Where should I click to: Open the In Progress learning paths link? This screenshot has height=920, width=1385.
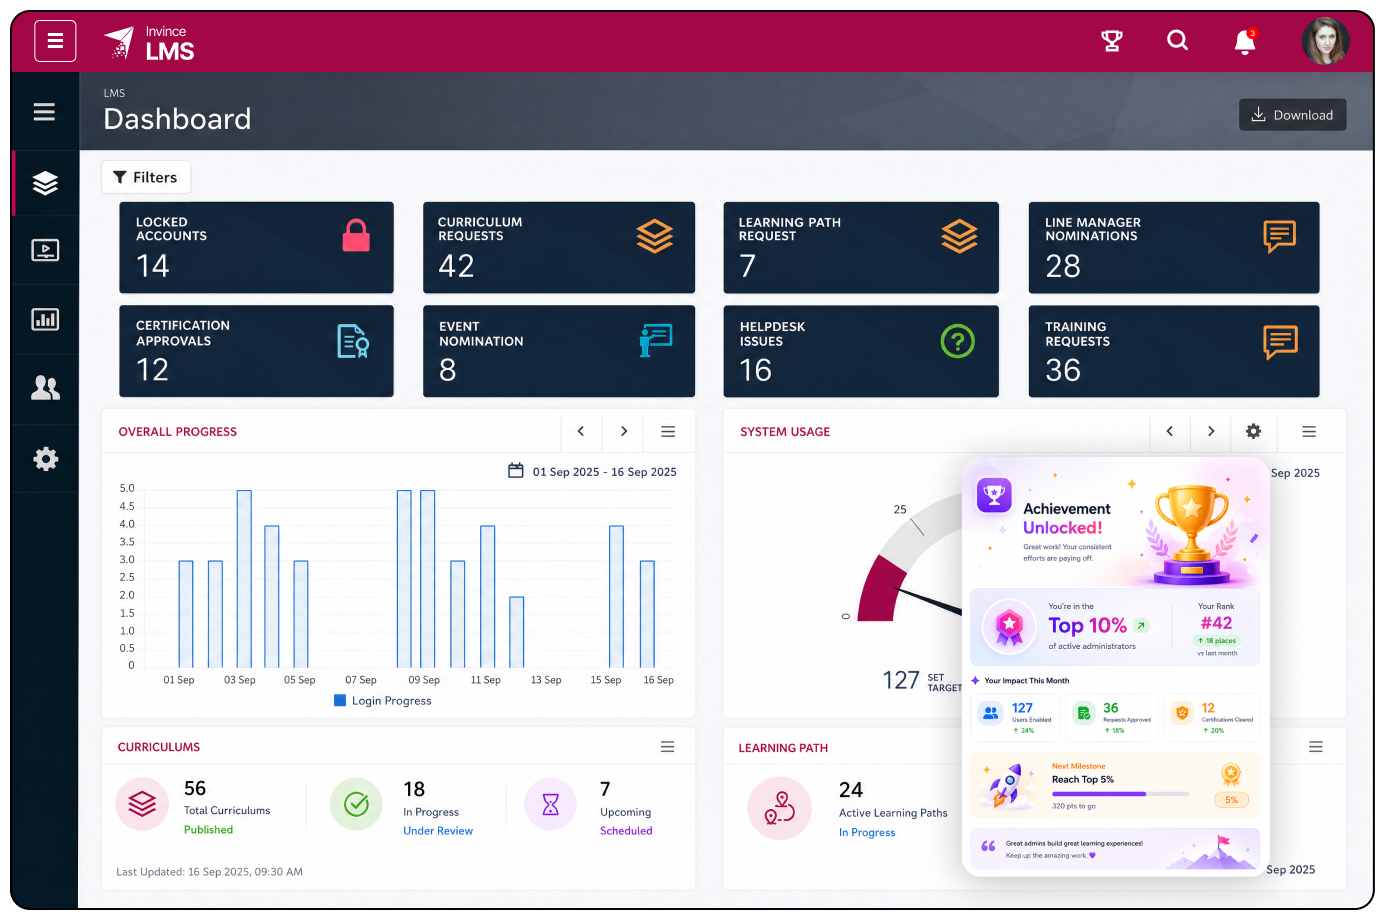click(867, 833)
